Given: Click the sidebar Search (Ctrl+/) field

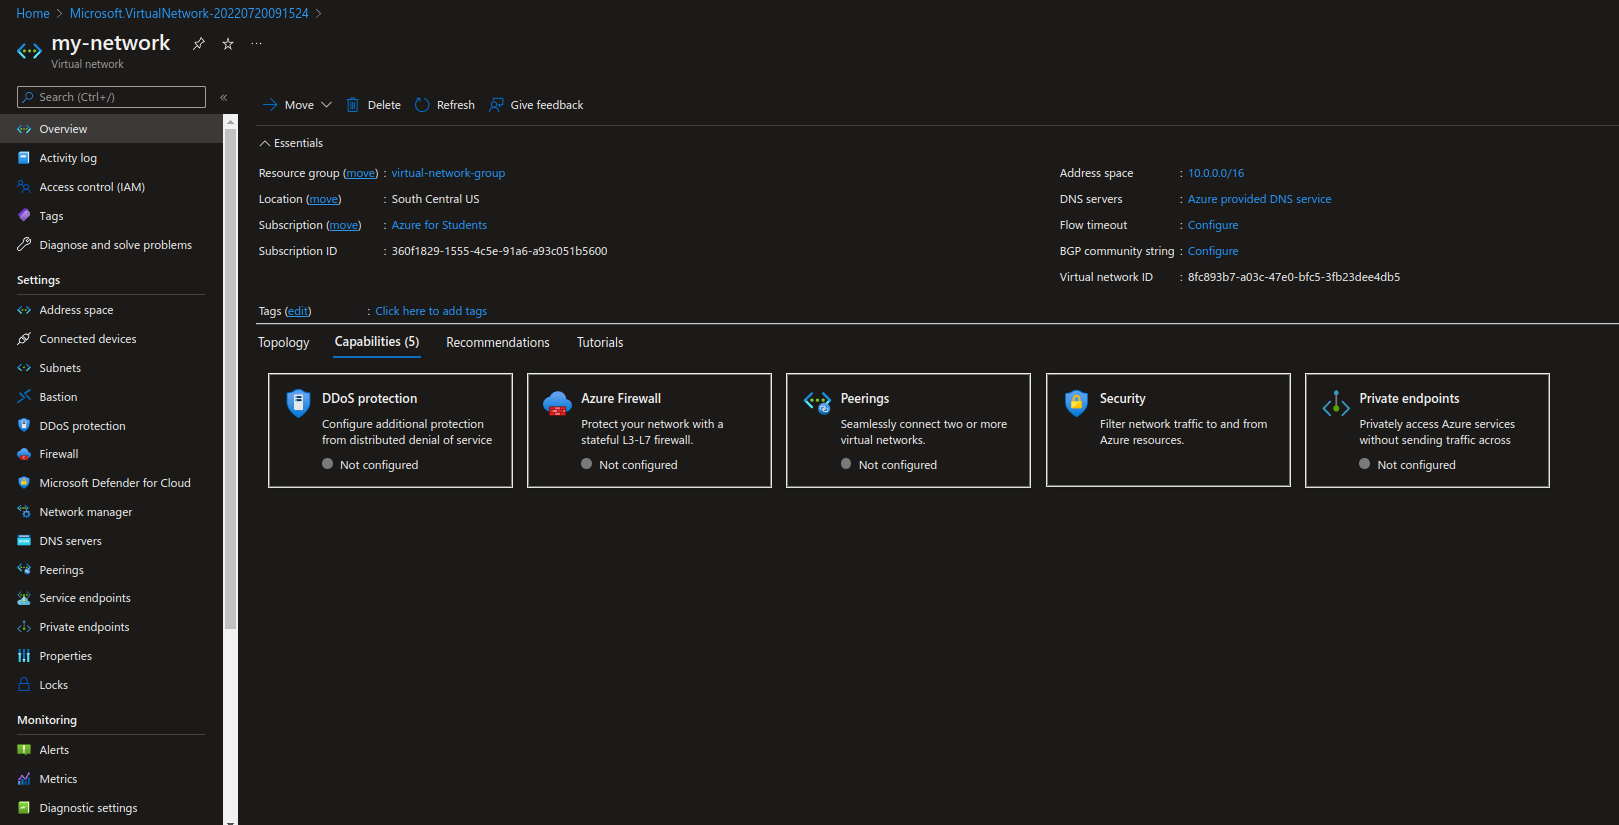Looking at the screenshot, I should click(x=111, y=97).
